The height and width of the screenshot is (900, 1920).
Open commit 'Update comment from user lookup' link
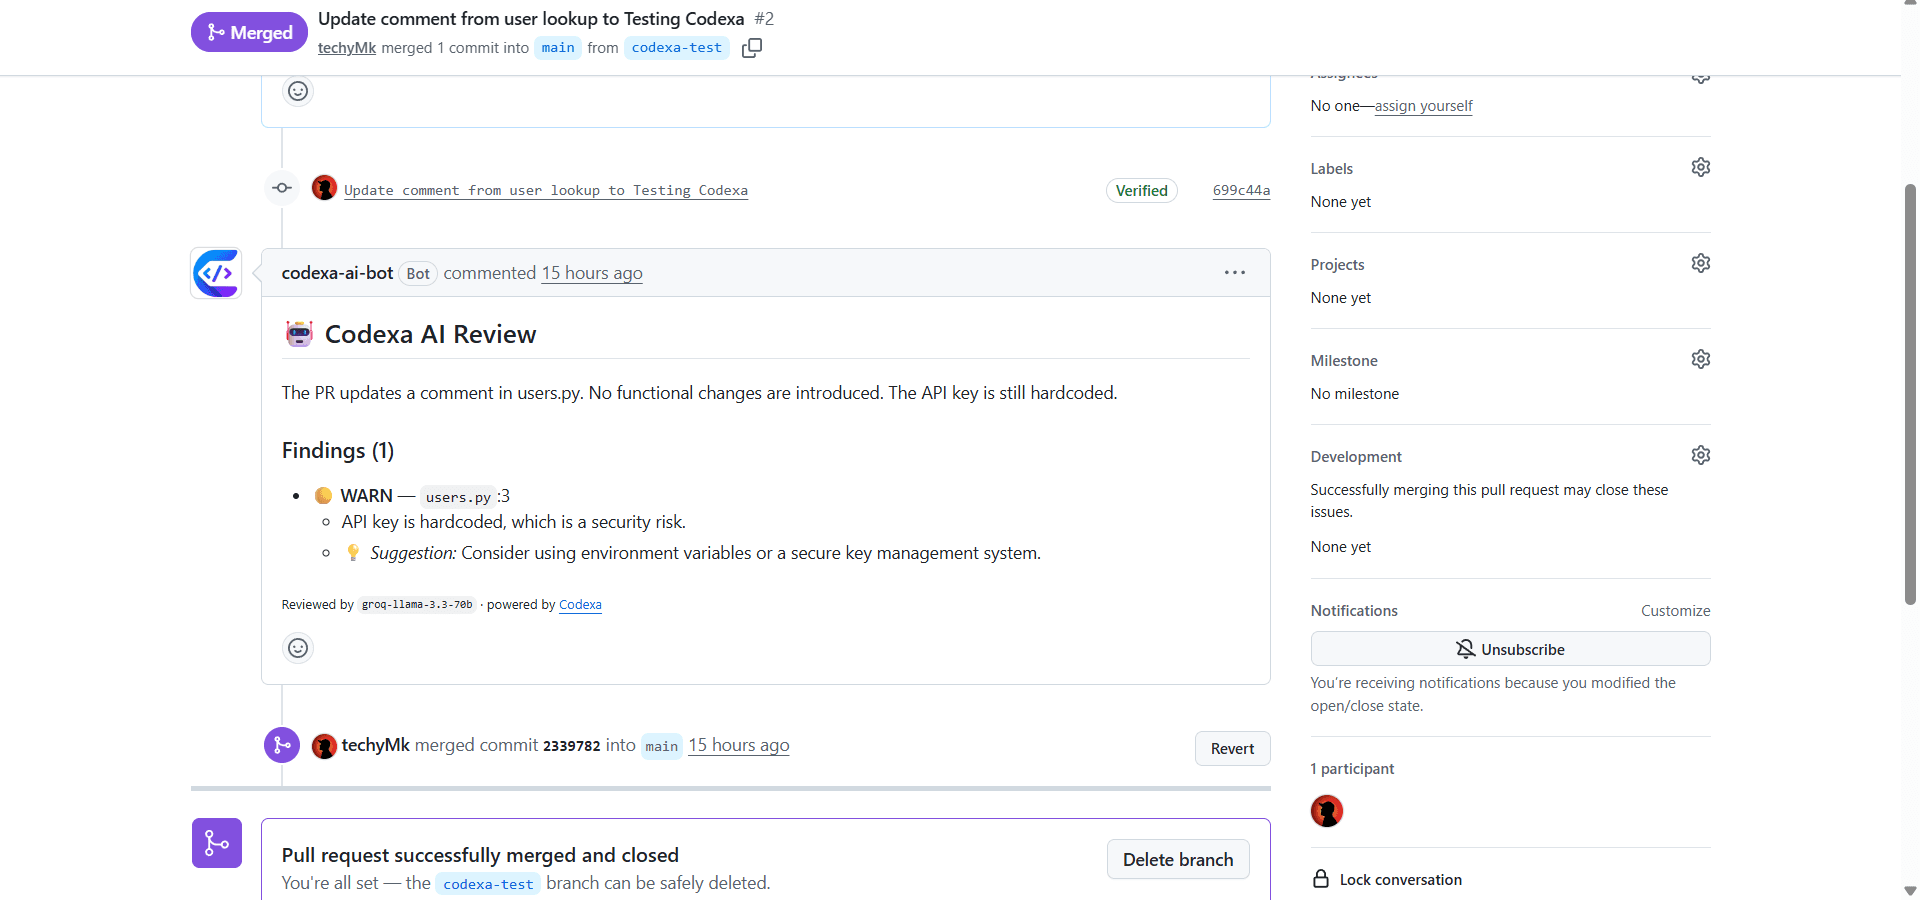tap(546, 190)
